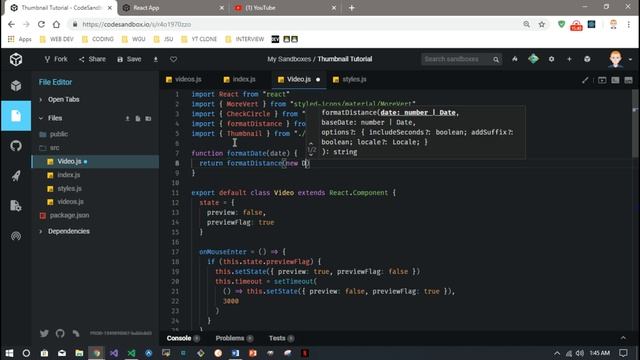This screenshot has width=640, height=360.
Task: Open the Twitter icon in sidebar footer
Action: tap(44, 333)
